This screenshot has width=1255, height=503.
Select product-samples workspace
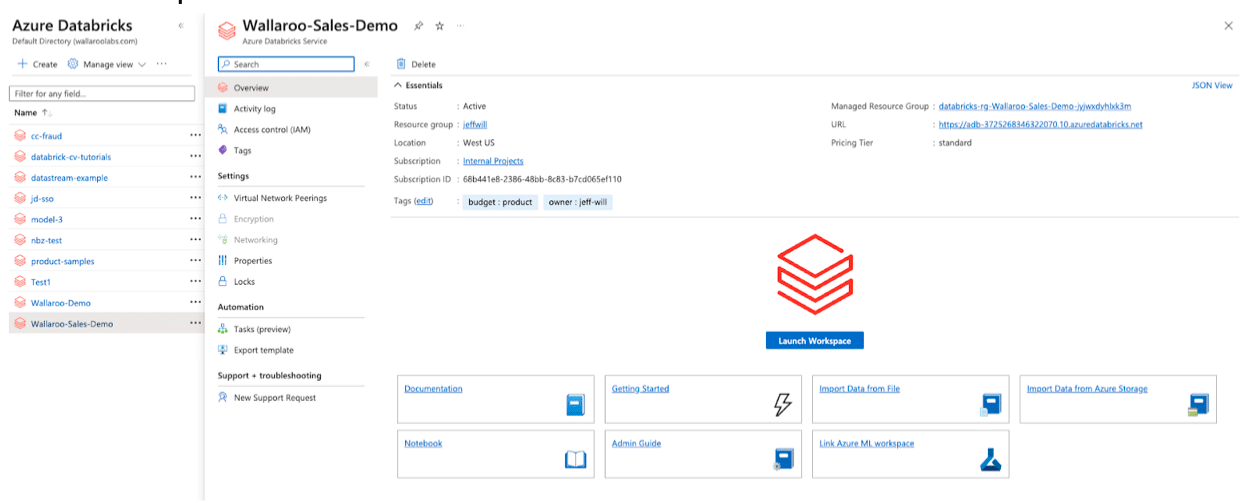(62, 261)
